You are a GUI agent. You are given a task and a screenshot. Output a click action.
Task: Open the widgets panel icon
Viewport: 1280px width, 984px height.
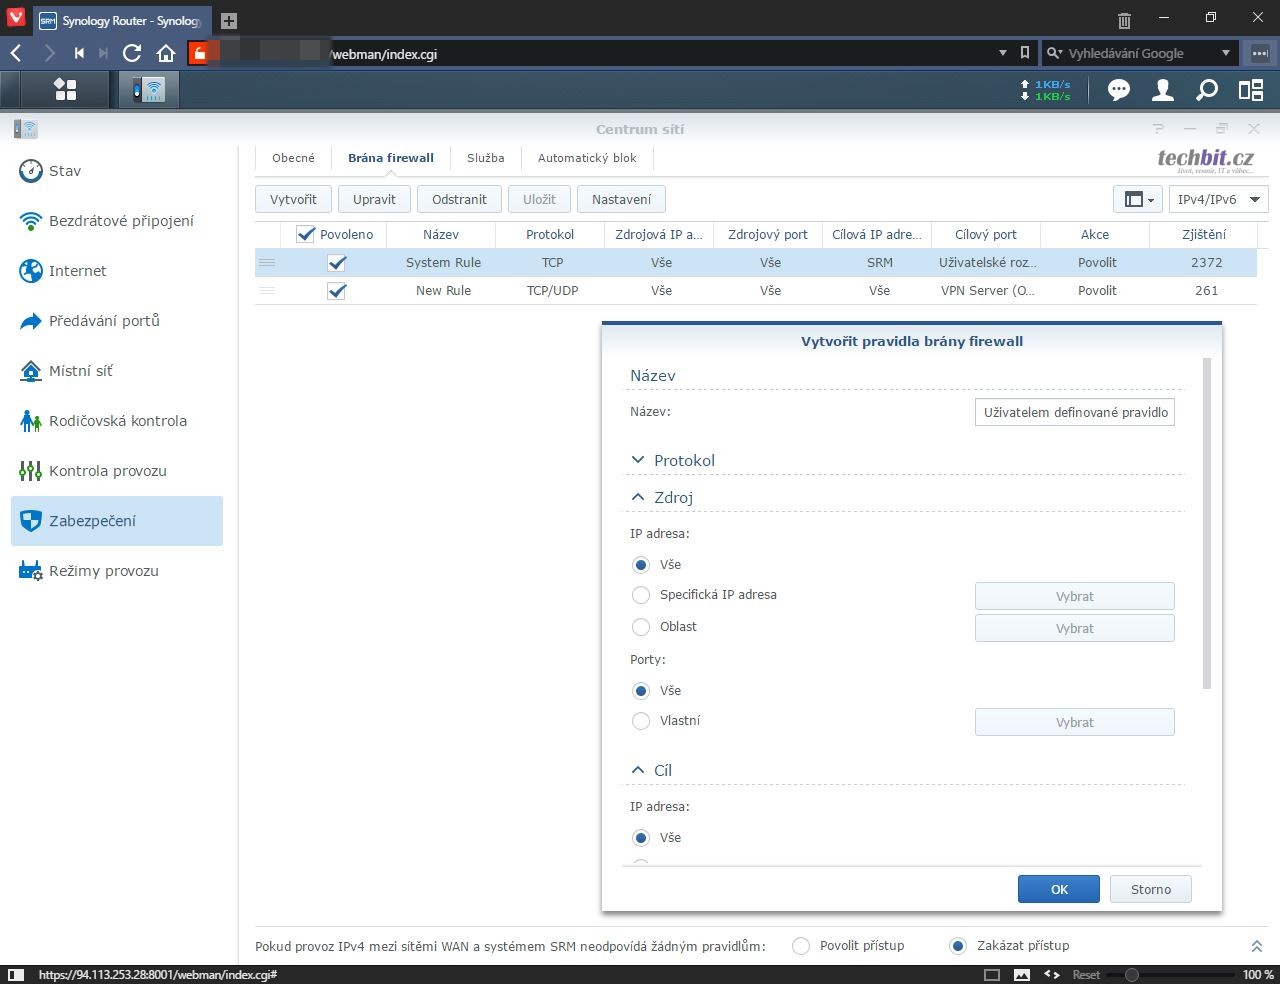pos(1251,91)
